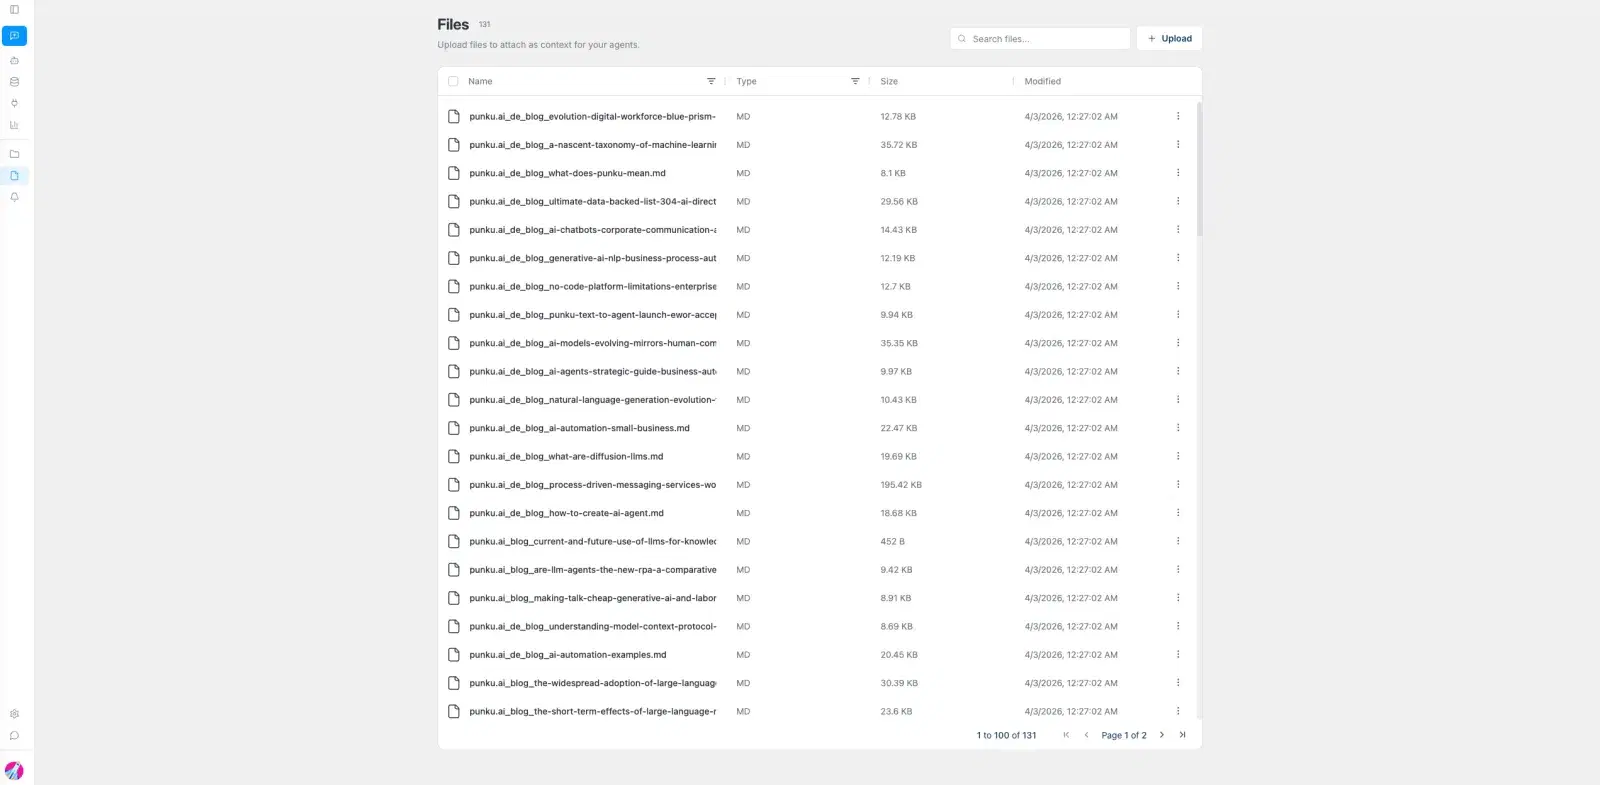Open the agents robot icon in sidebar

tap(14, 60)
